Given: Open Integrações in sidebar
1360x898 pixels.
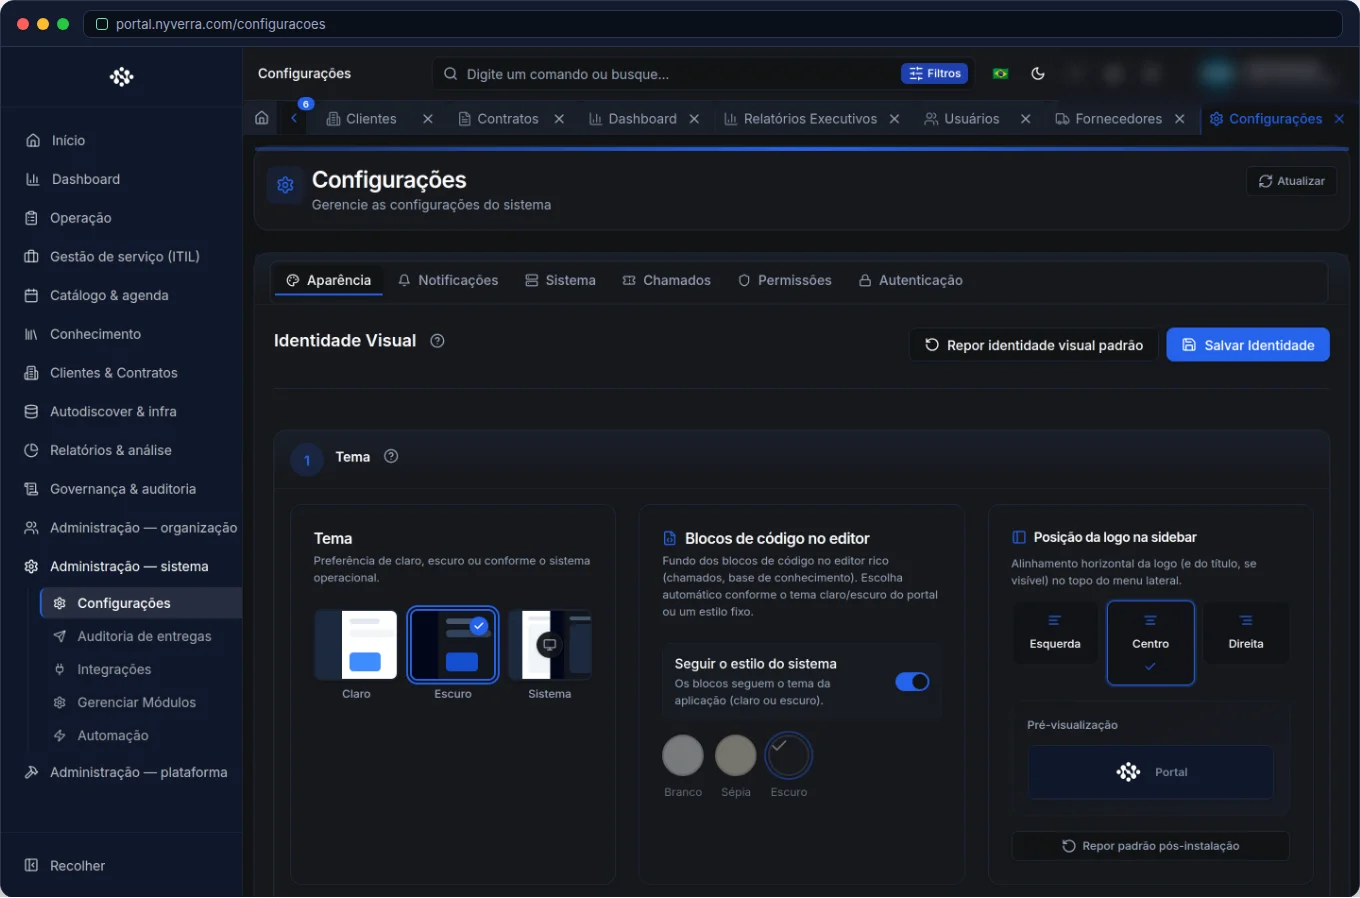Looking at the screenshot, I should point(141,669).
